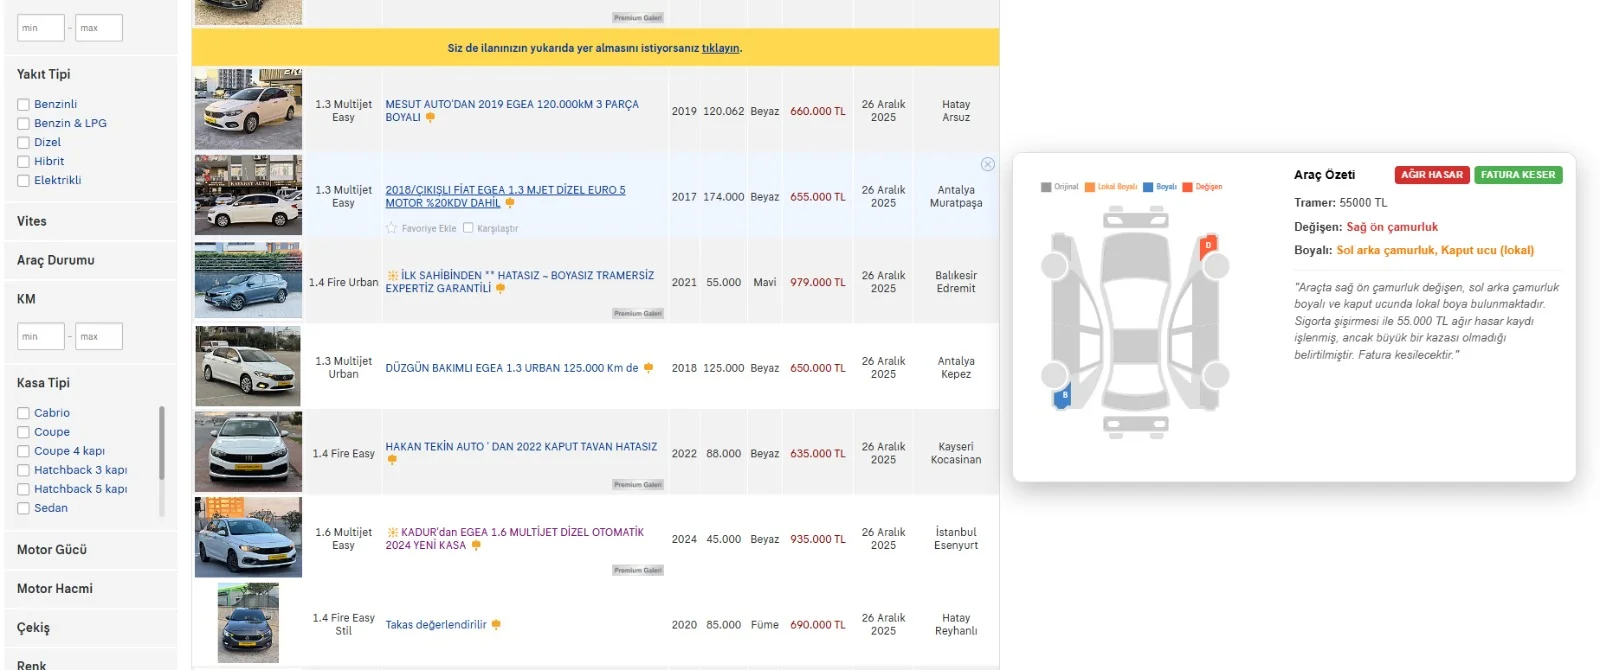Click the orange badge icon next to Takas değerlendirilir
The height and width of the screenshot is (670, 1600).
click(x=496, y=625)
